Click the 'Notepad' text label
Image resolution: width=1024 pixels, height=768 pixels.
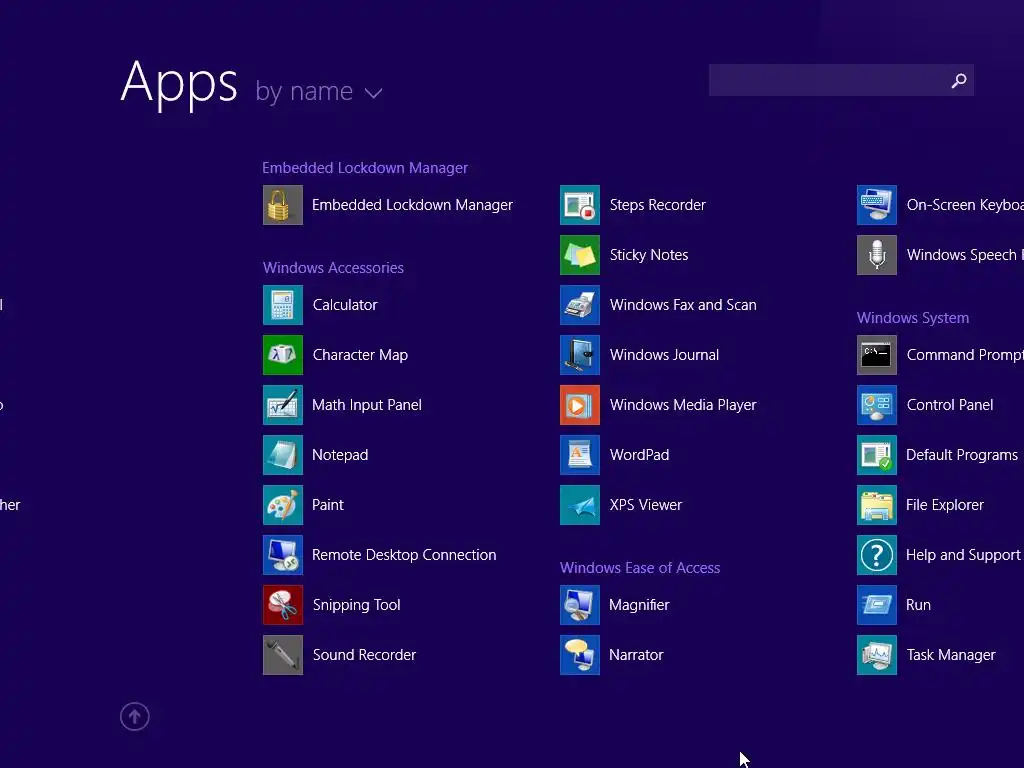point(340,455)
